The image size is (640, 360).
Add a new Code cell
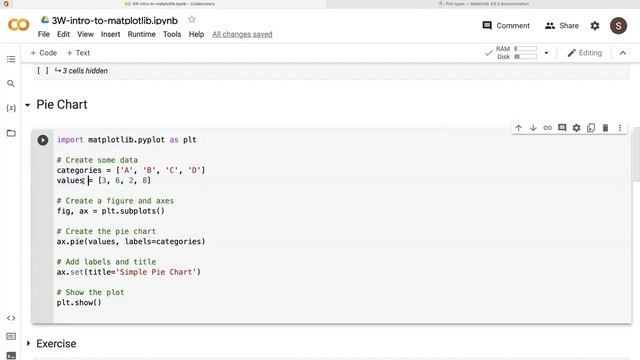tap(44, 53)
